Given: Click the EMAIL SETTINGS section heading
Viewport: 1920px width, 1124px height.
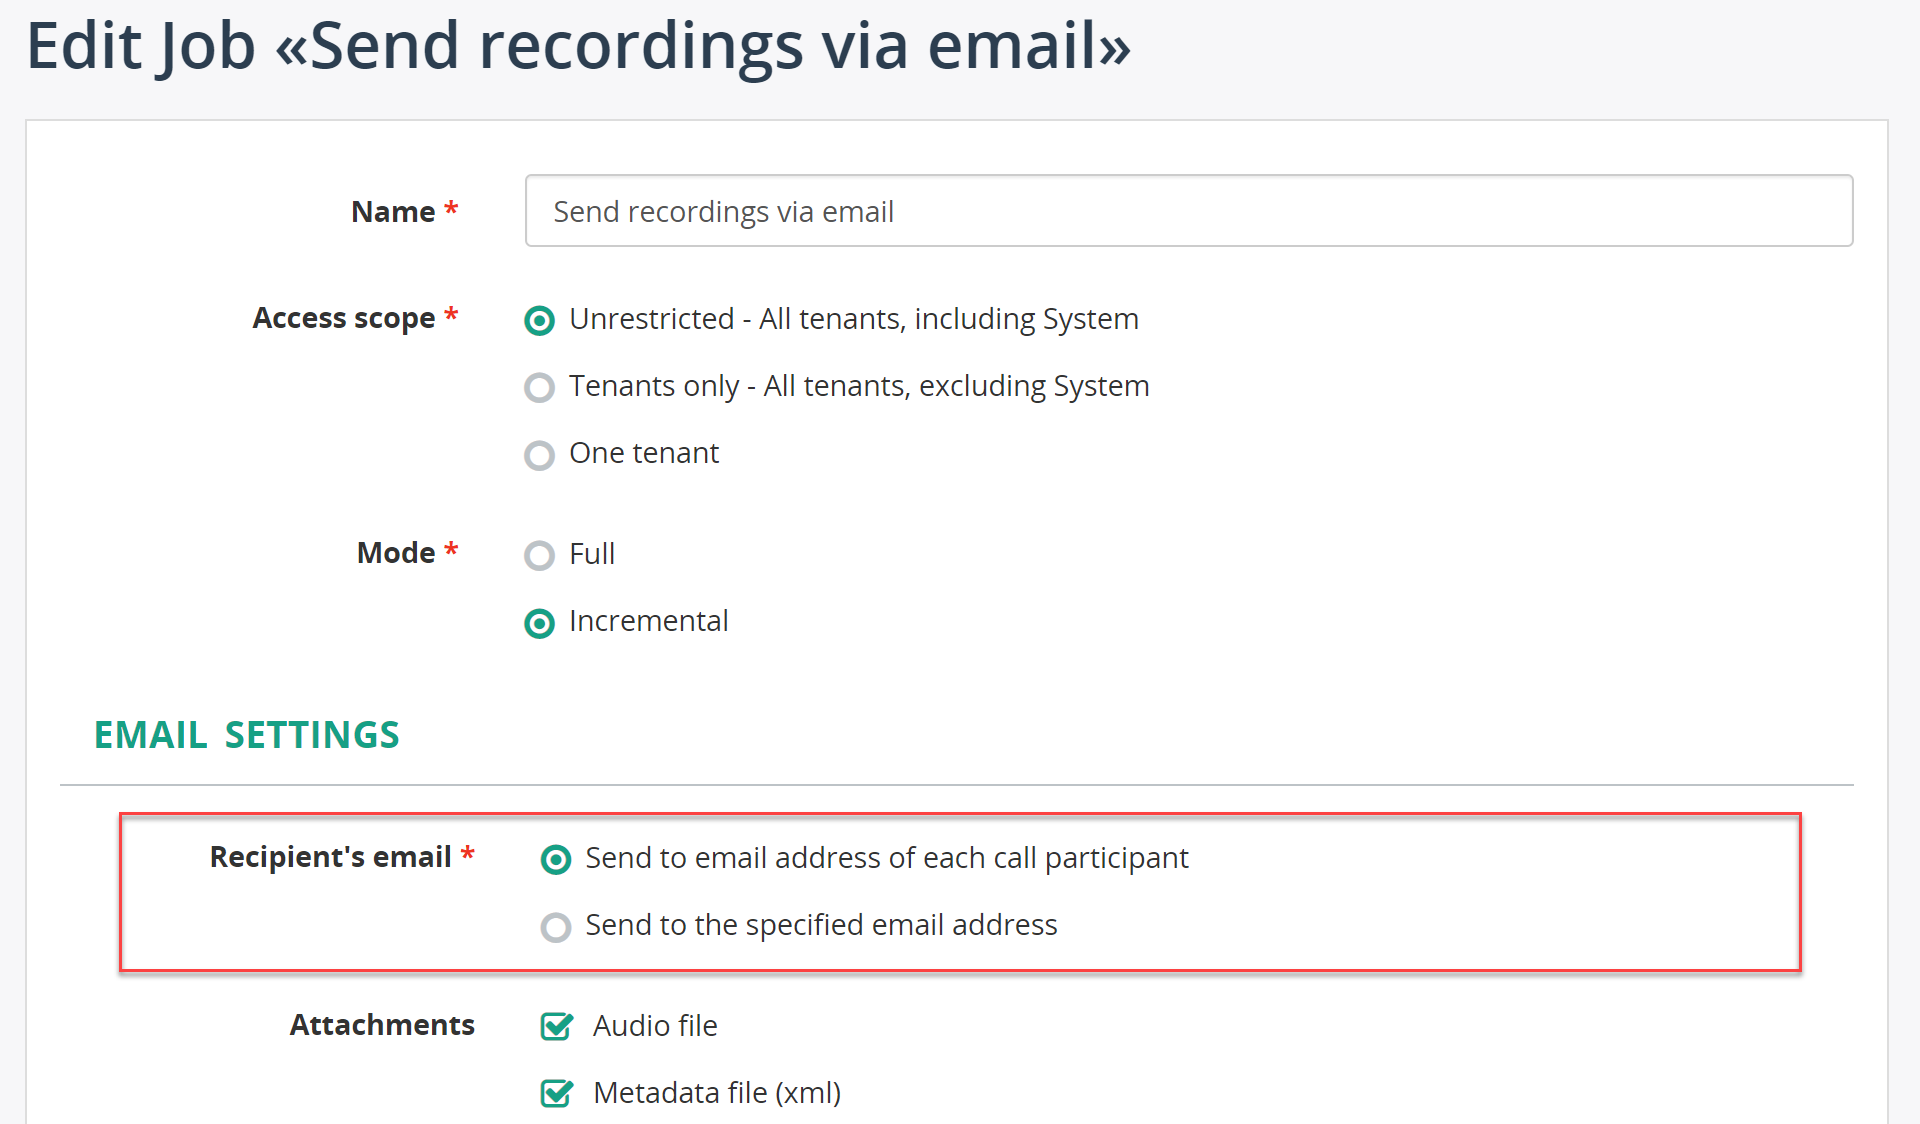Looking at the screenshot, I should 247,735.
